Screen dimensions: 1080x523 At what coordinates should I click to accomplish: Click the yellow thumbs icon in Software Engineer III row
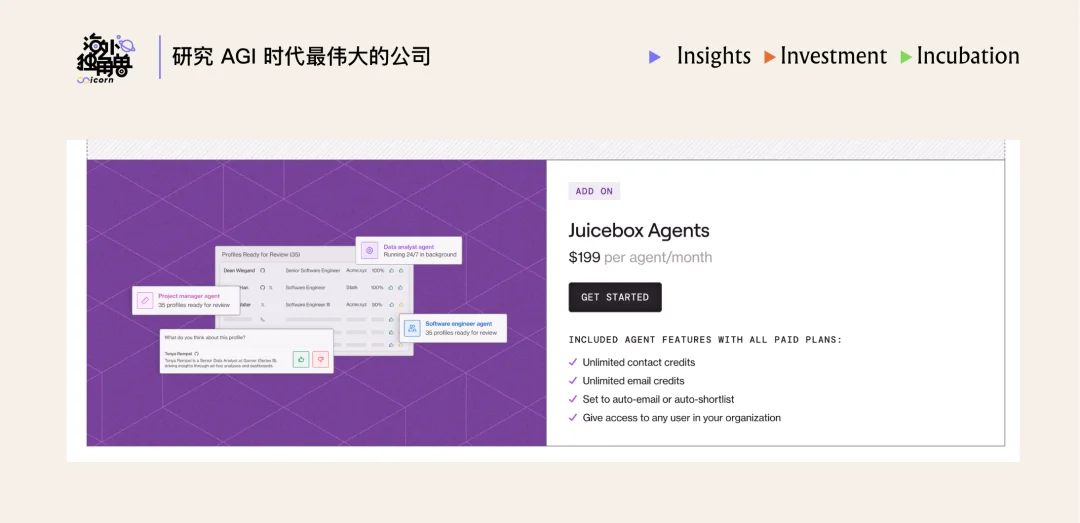pyautogui.click(x=401, y=305)
